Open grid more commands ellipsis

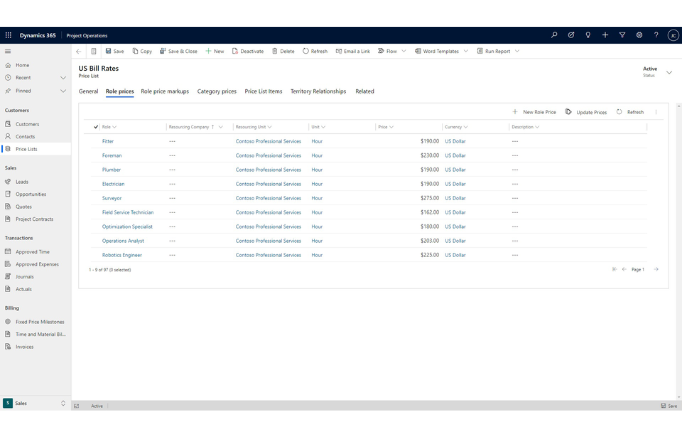(656, 112)
